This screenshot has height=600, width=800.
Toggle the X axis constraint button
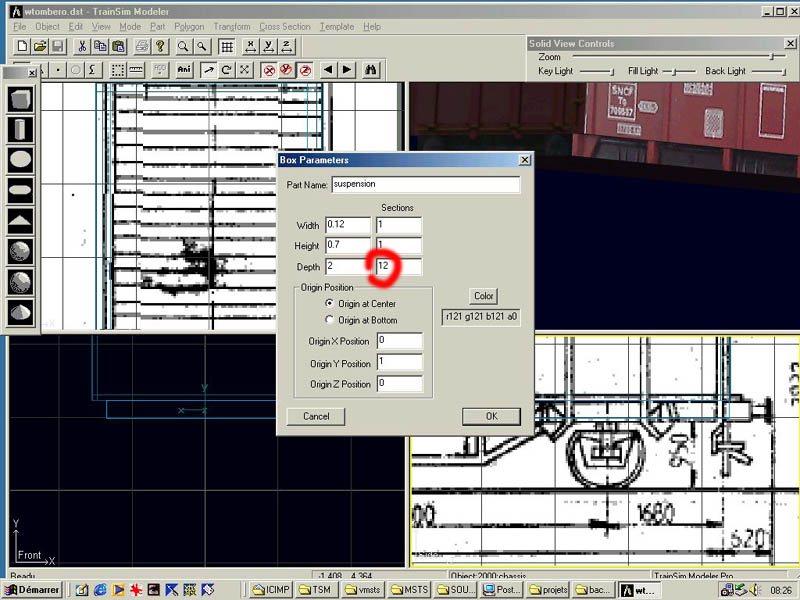pyautogui.click(x=270, y=70)
